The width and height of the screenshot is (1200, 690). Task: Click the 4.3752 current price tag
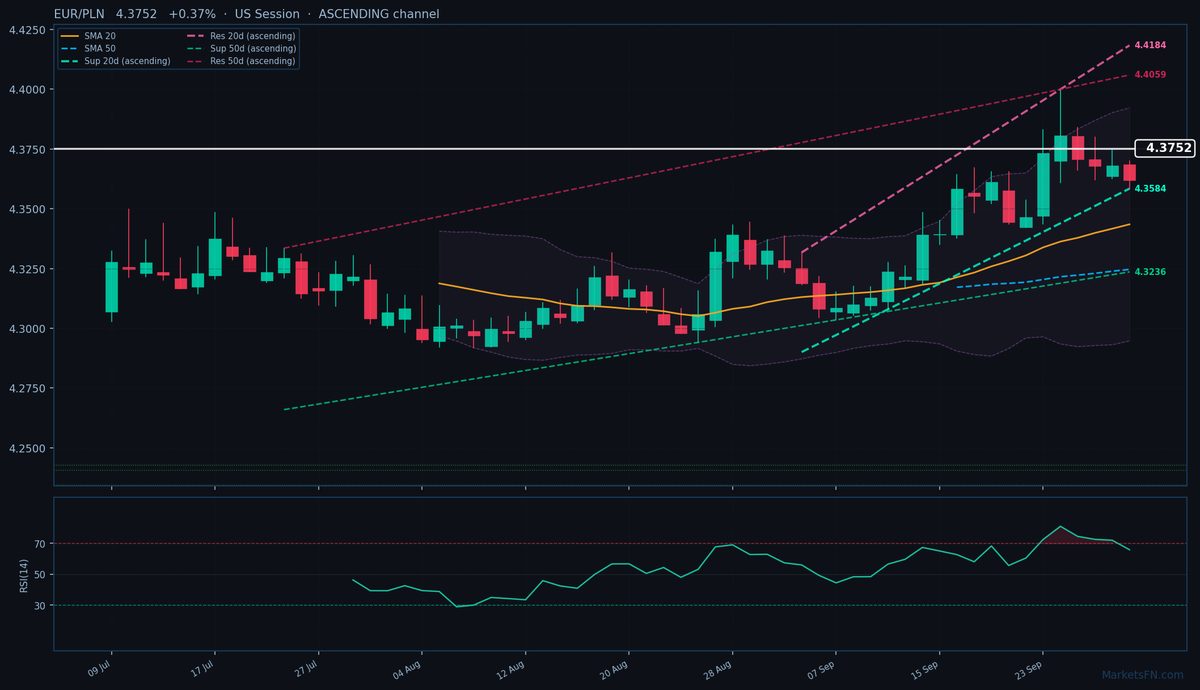coord(1166,148)
